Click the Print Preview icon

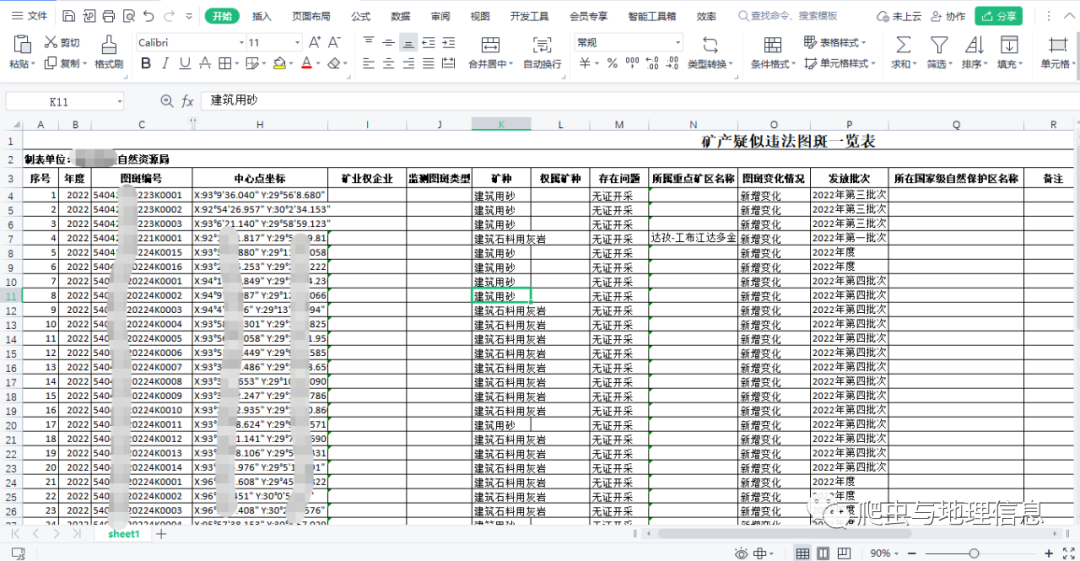click(x=129, y=16)
